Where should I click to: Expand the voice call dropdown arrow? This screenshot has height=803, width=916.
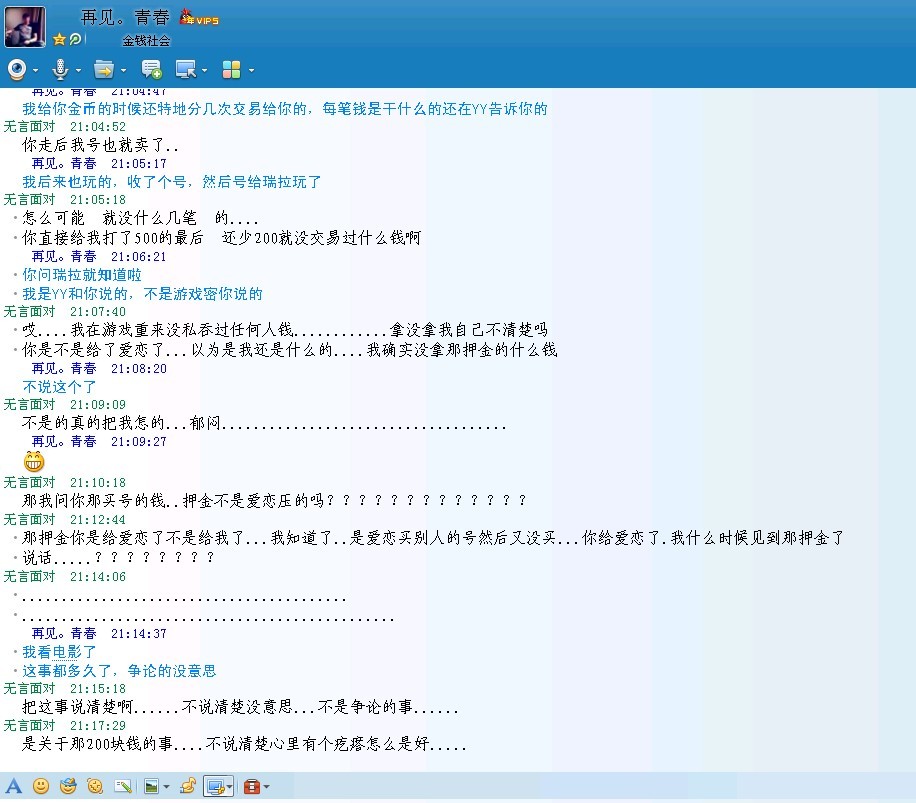(x=79, y=71)
